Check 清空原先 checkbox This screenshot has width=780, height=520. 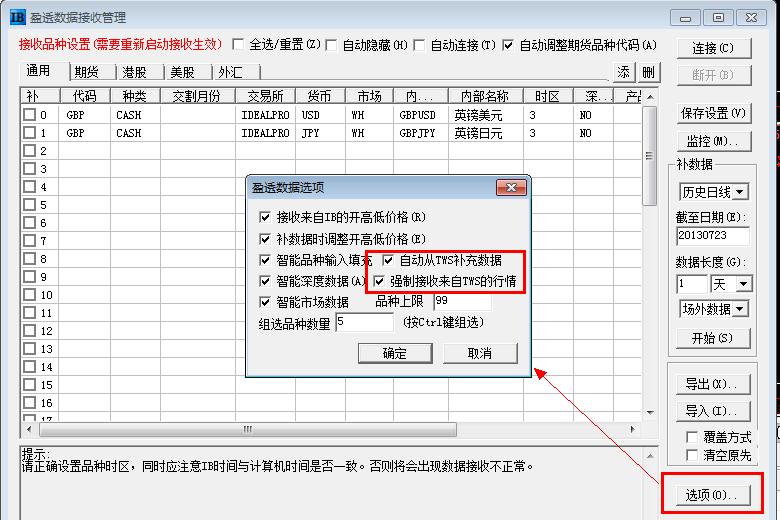point(691,455)
